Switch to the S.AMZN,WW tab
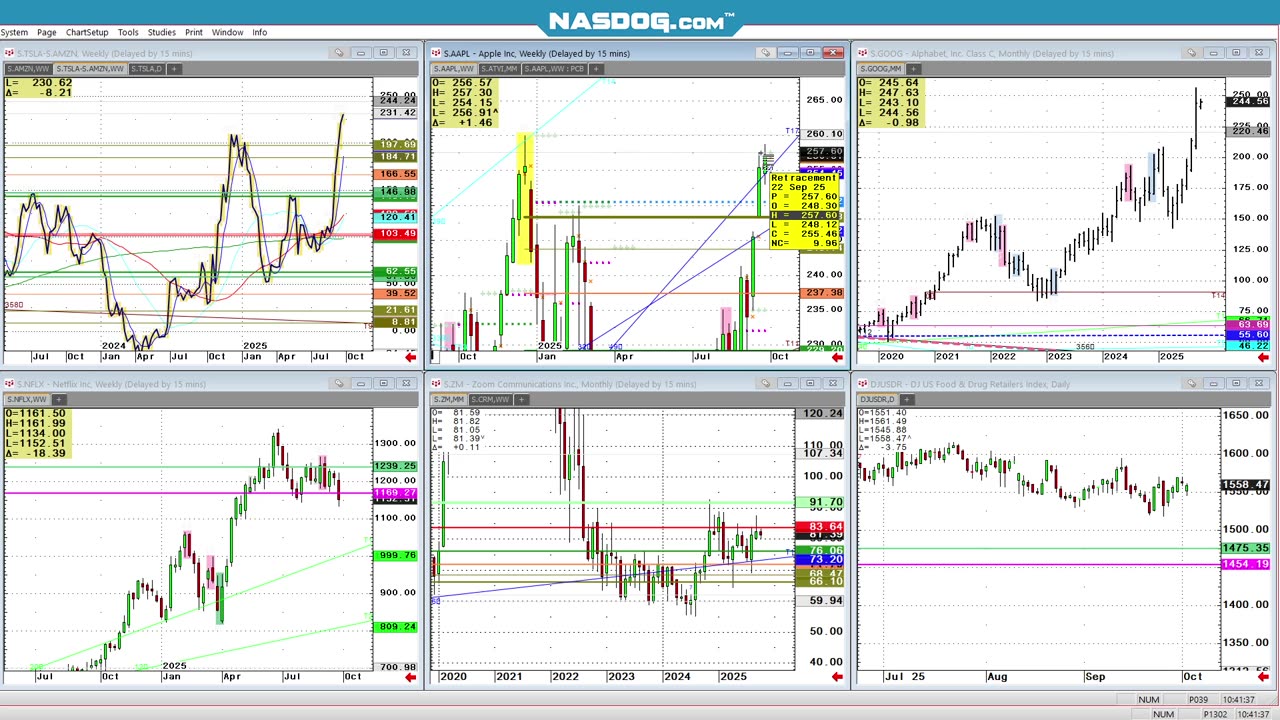1280x720 pixels. (x=28, y=69)
